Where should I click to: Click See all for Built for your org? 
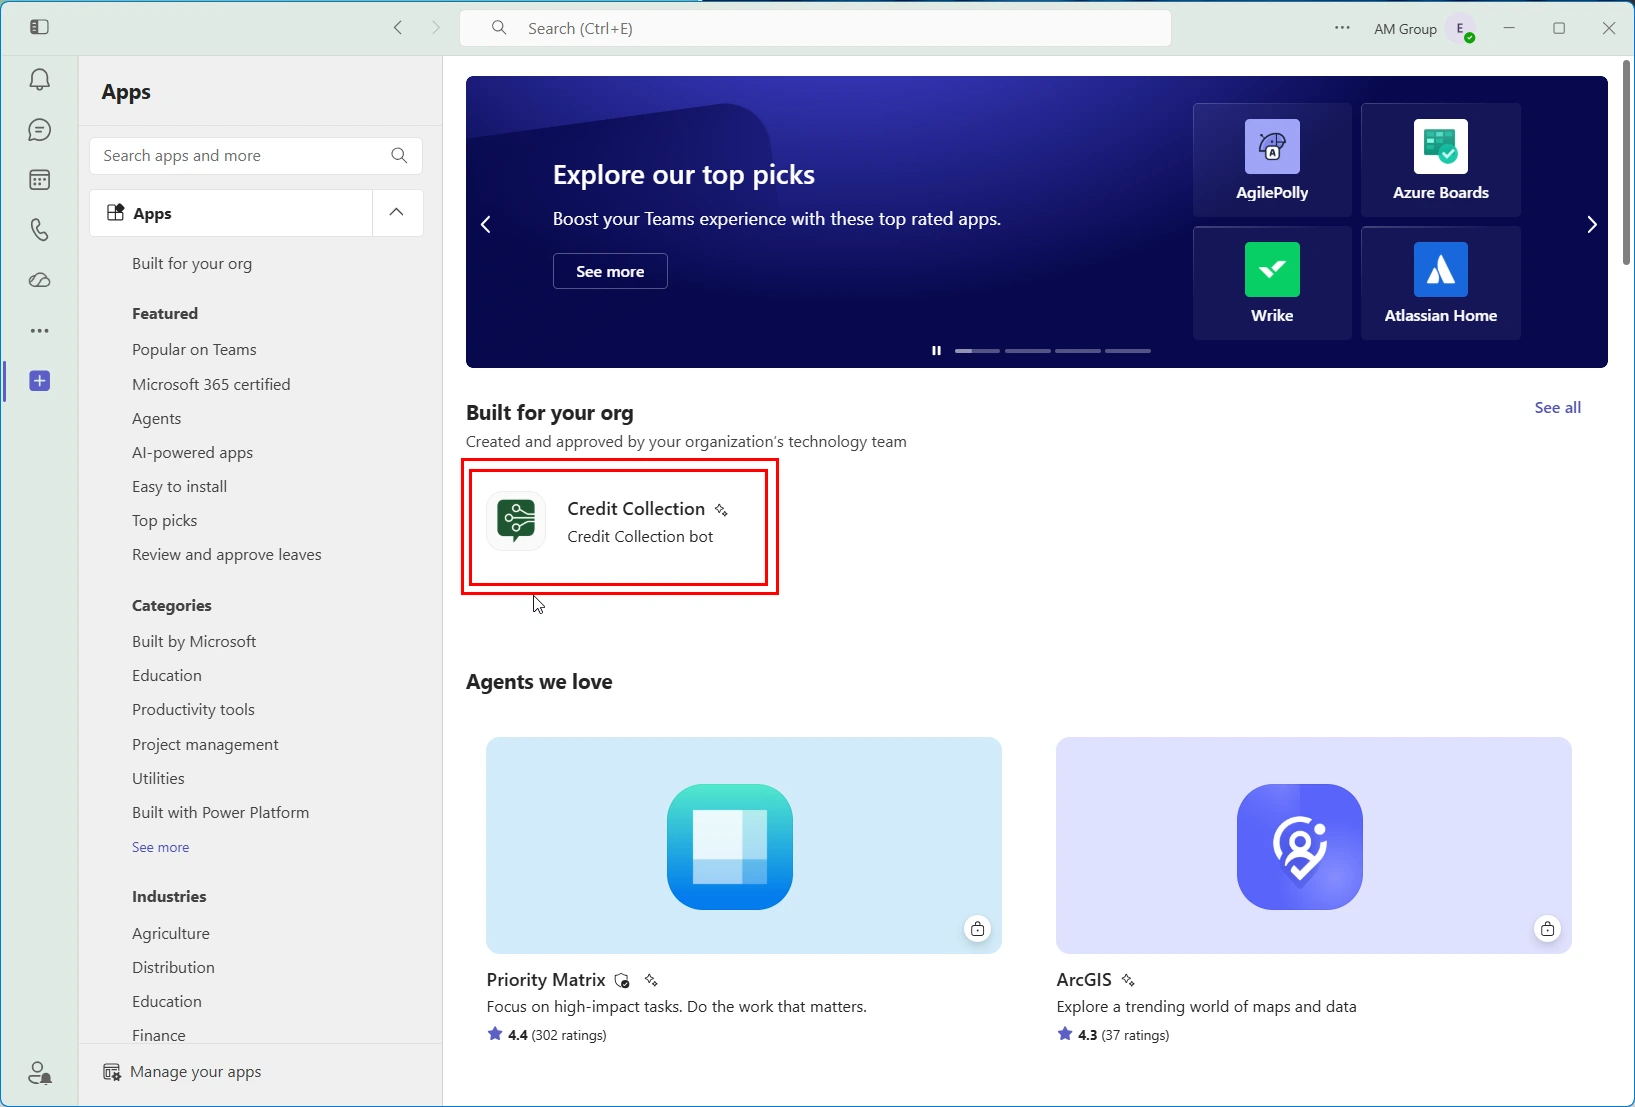(1558, 408)
